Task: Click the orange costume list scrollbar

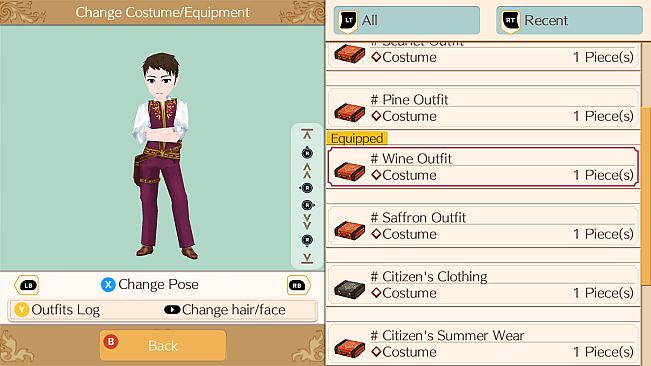Action: click(x=646, y=195)
